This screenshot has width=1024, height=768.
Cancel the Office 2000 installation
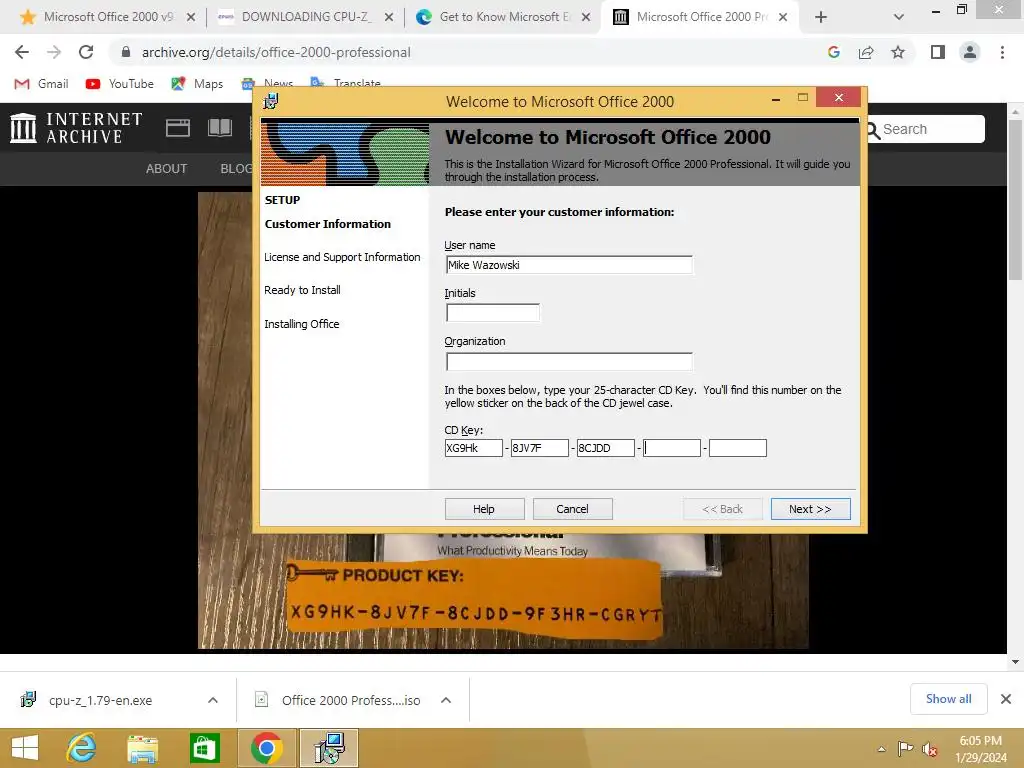click(x=572, y=509)
